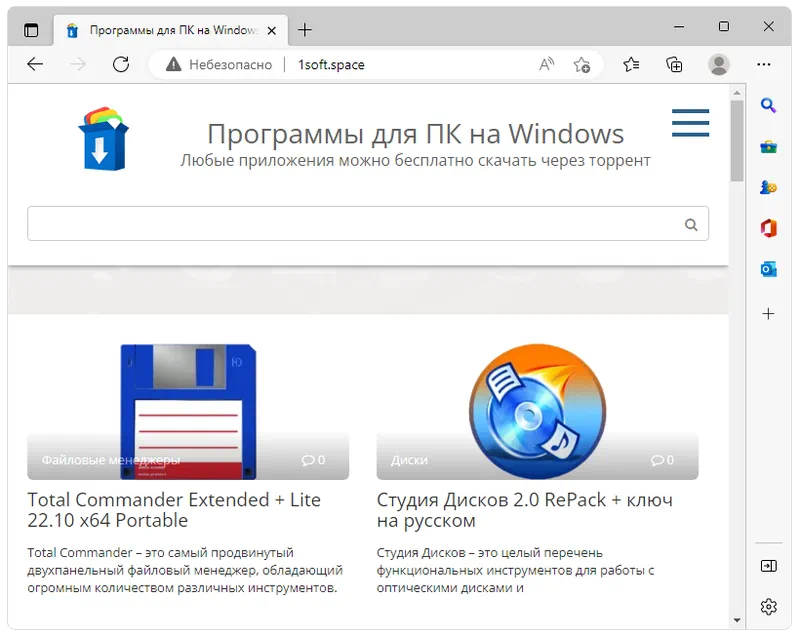Open the site hamburger menu
This screenshot has width=800, height=638.
pyautogui.click(x=690, y=123)
